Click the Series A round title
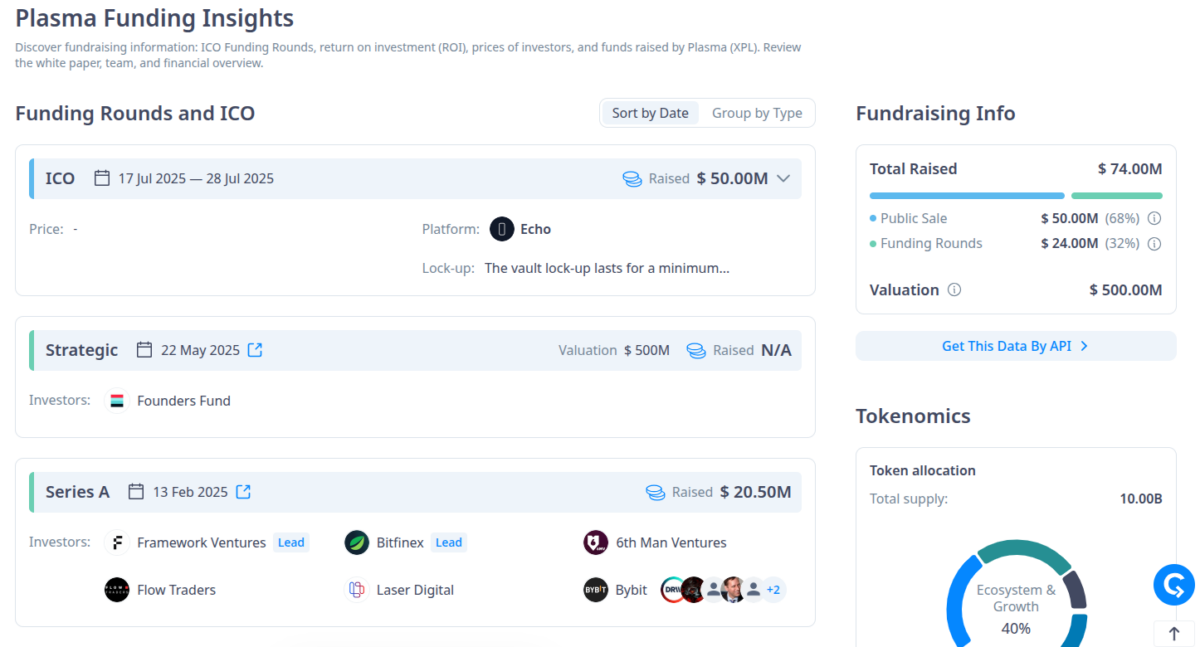This screenshot has width=1200, height=647. click(77, 492)
